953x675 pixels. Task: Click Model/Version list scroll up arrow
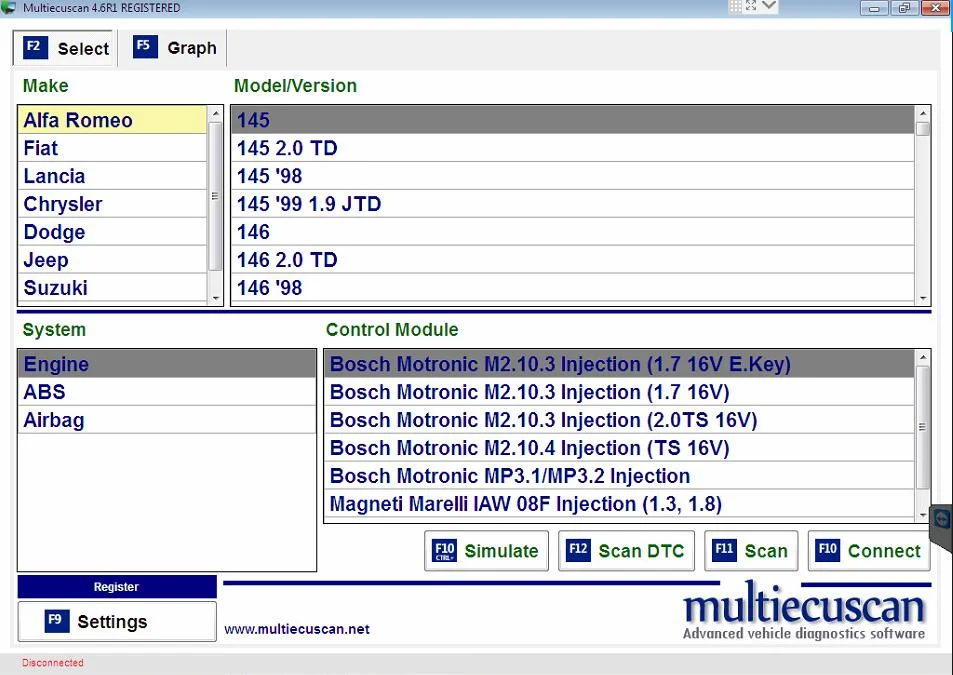click(923, 114)
